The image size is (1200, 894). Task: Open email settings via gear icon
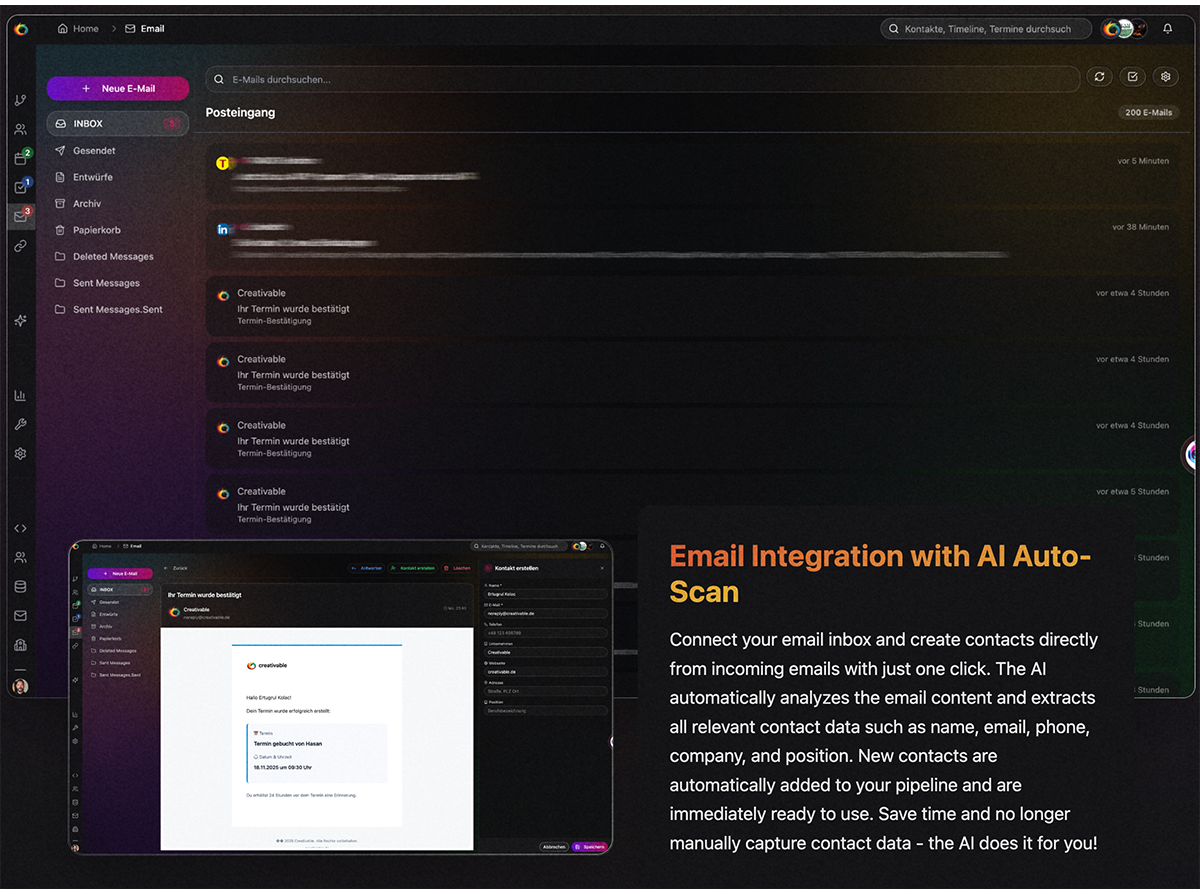1165,76
